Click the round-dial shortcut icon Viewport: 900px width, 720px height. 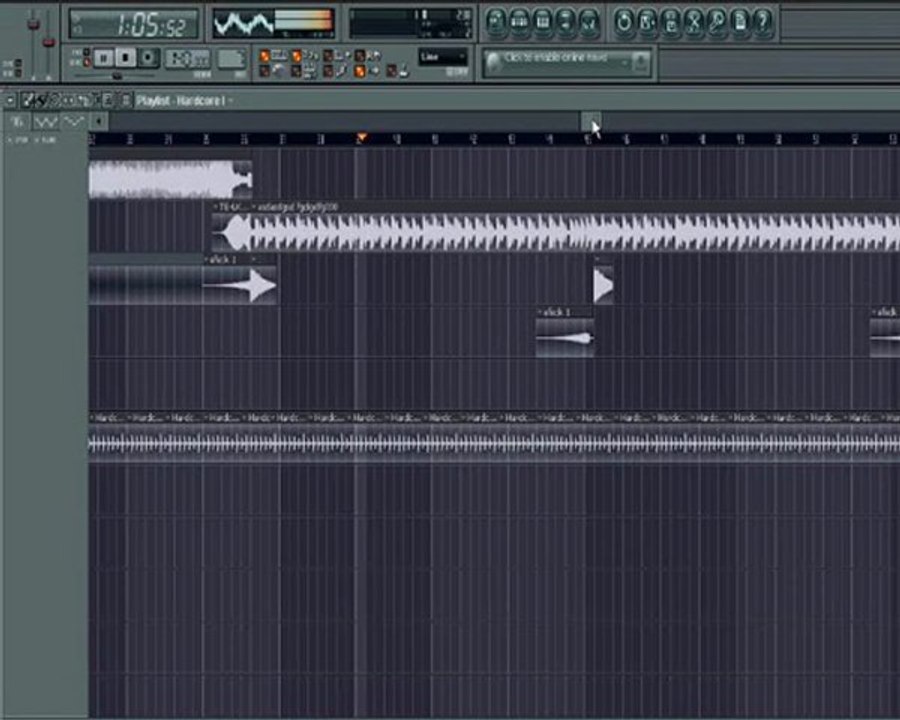[623, 22]
